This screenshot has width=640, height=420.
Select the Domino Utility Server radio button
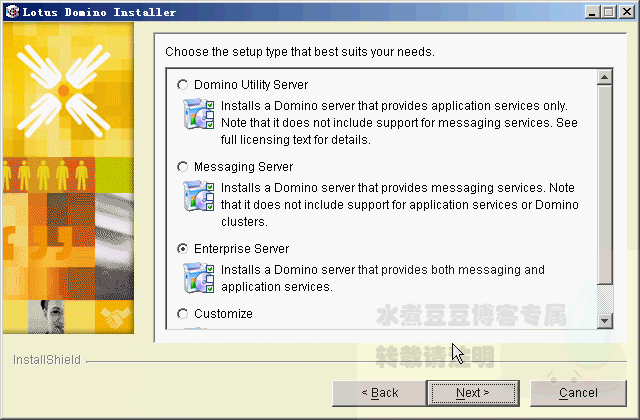(x=182, y=84)
